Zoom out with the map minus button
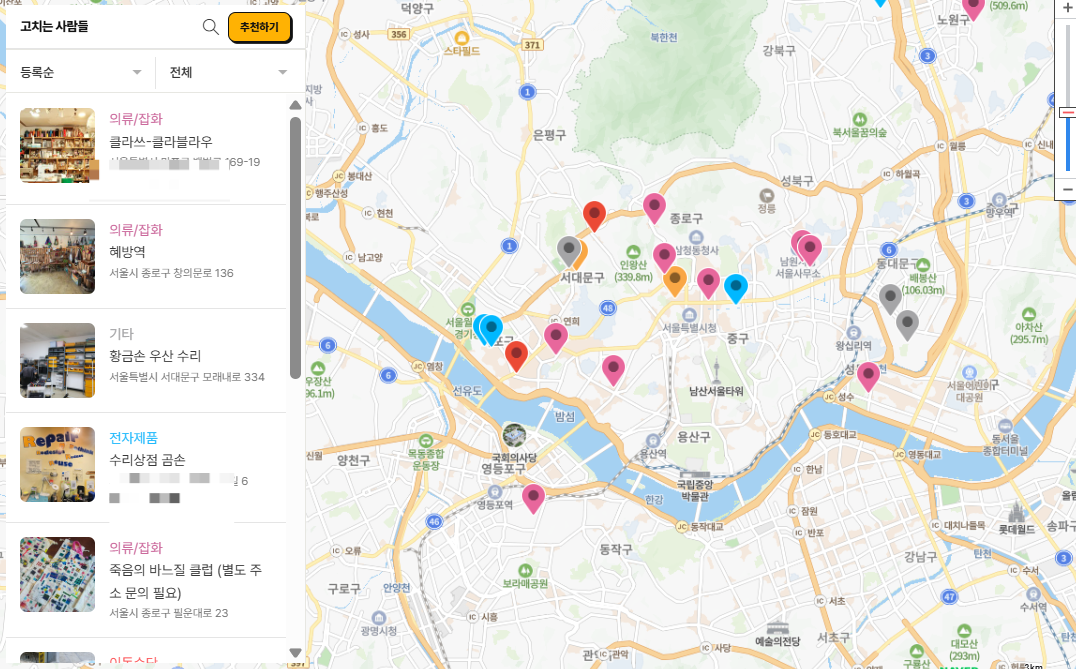Screen dimensions: 1076x669 [x=1067, y=189]
